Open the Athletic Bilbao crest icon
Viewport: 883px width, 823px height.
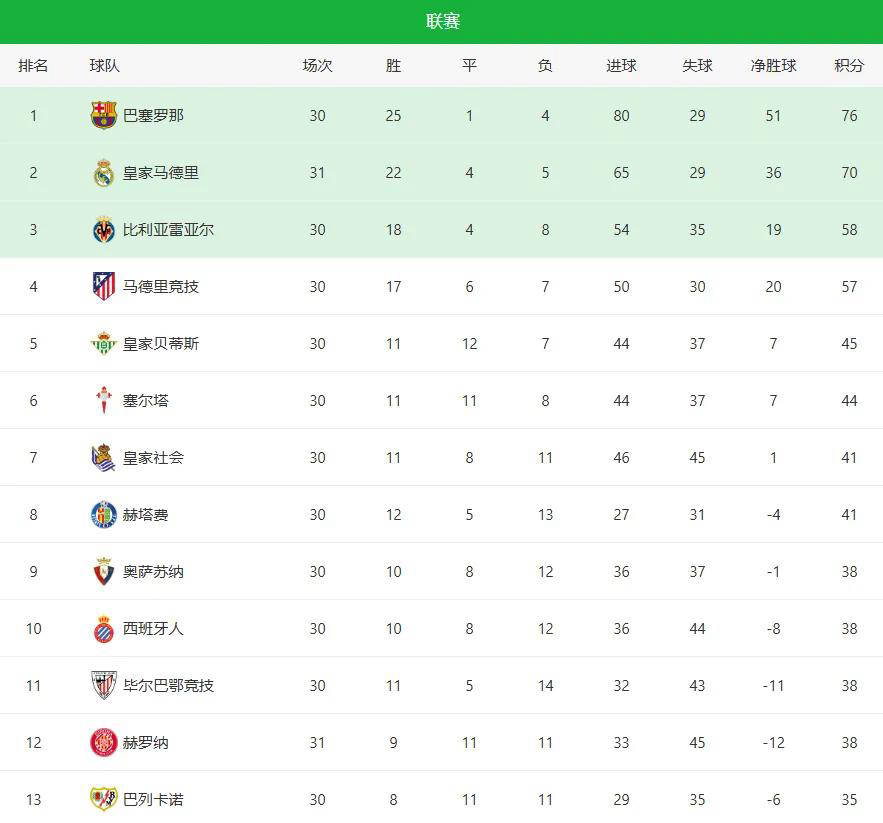(104, 686)
